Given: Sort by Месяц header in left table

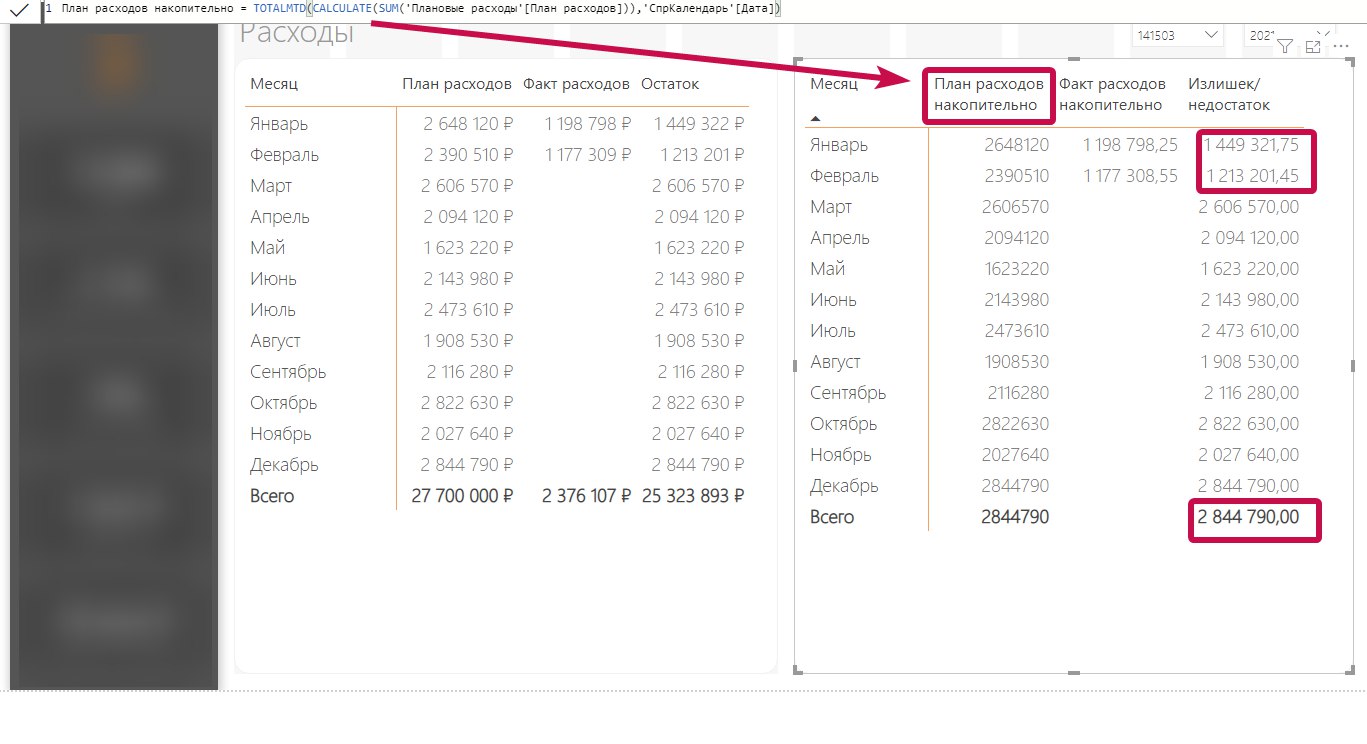Looking at the screenshot, I should click(274, 84).
